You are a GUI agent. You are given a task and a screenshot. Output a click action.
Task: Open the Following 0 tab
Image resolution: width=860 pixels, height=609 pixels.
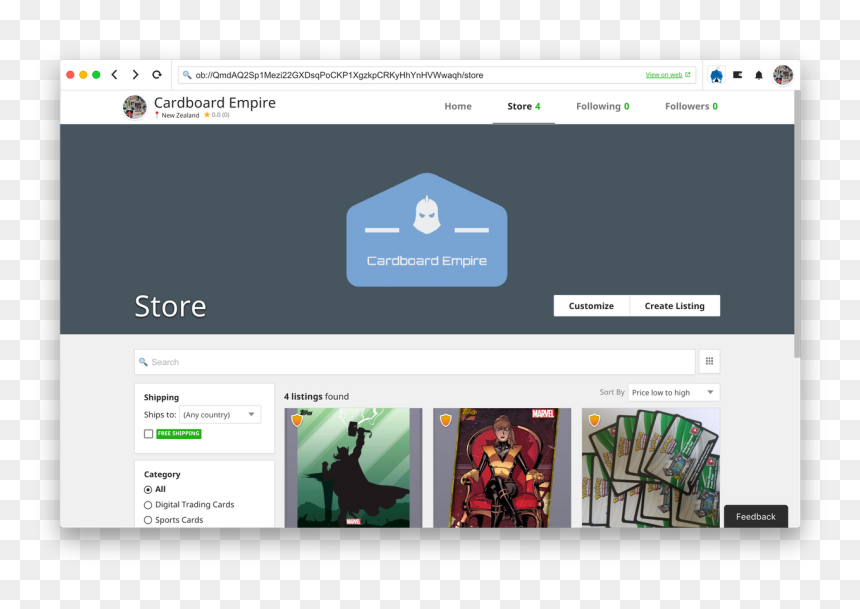click(x=602, y=106)
